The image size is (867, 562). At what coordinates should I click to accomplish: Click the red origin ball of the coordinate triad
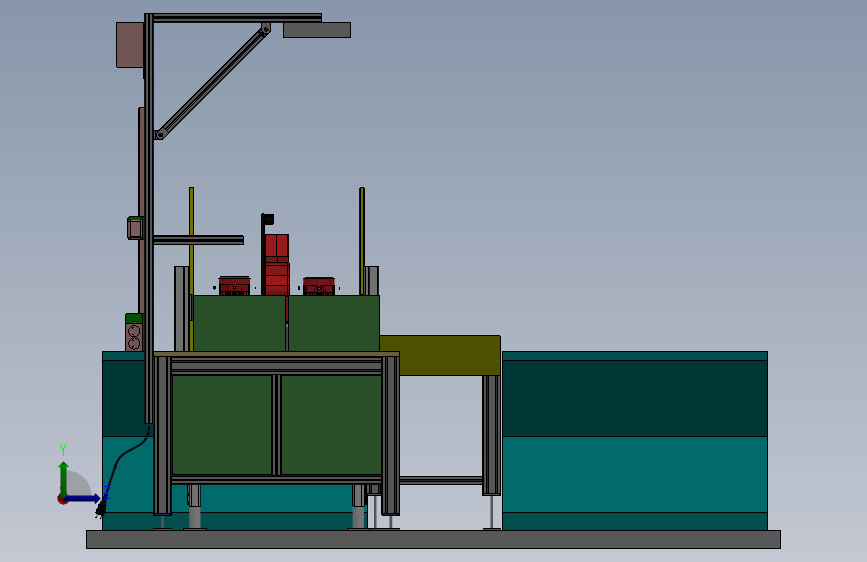pos(62,499)
